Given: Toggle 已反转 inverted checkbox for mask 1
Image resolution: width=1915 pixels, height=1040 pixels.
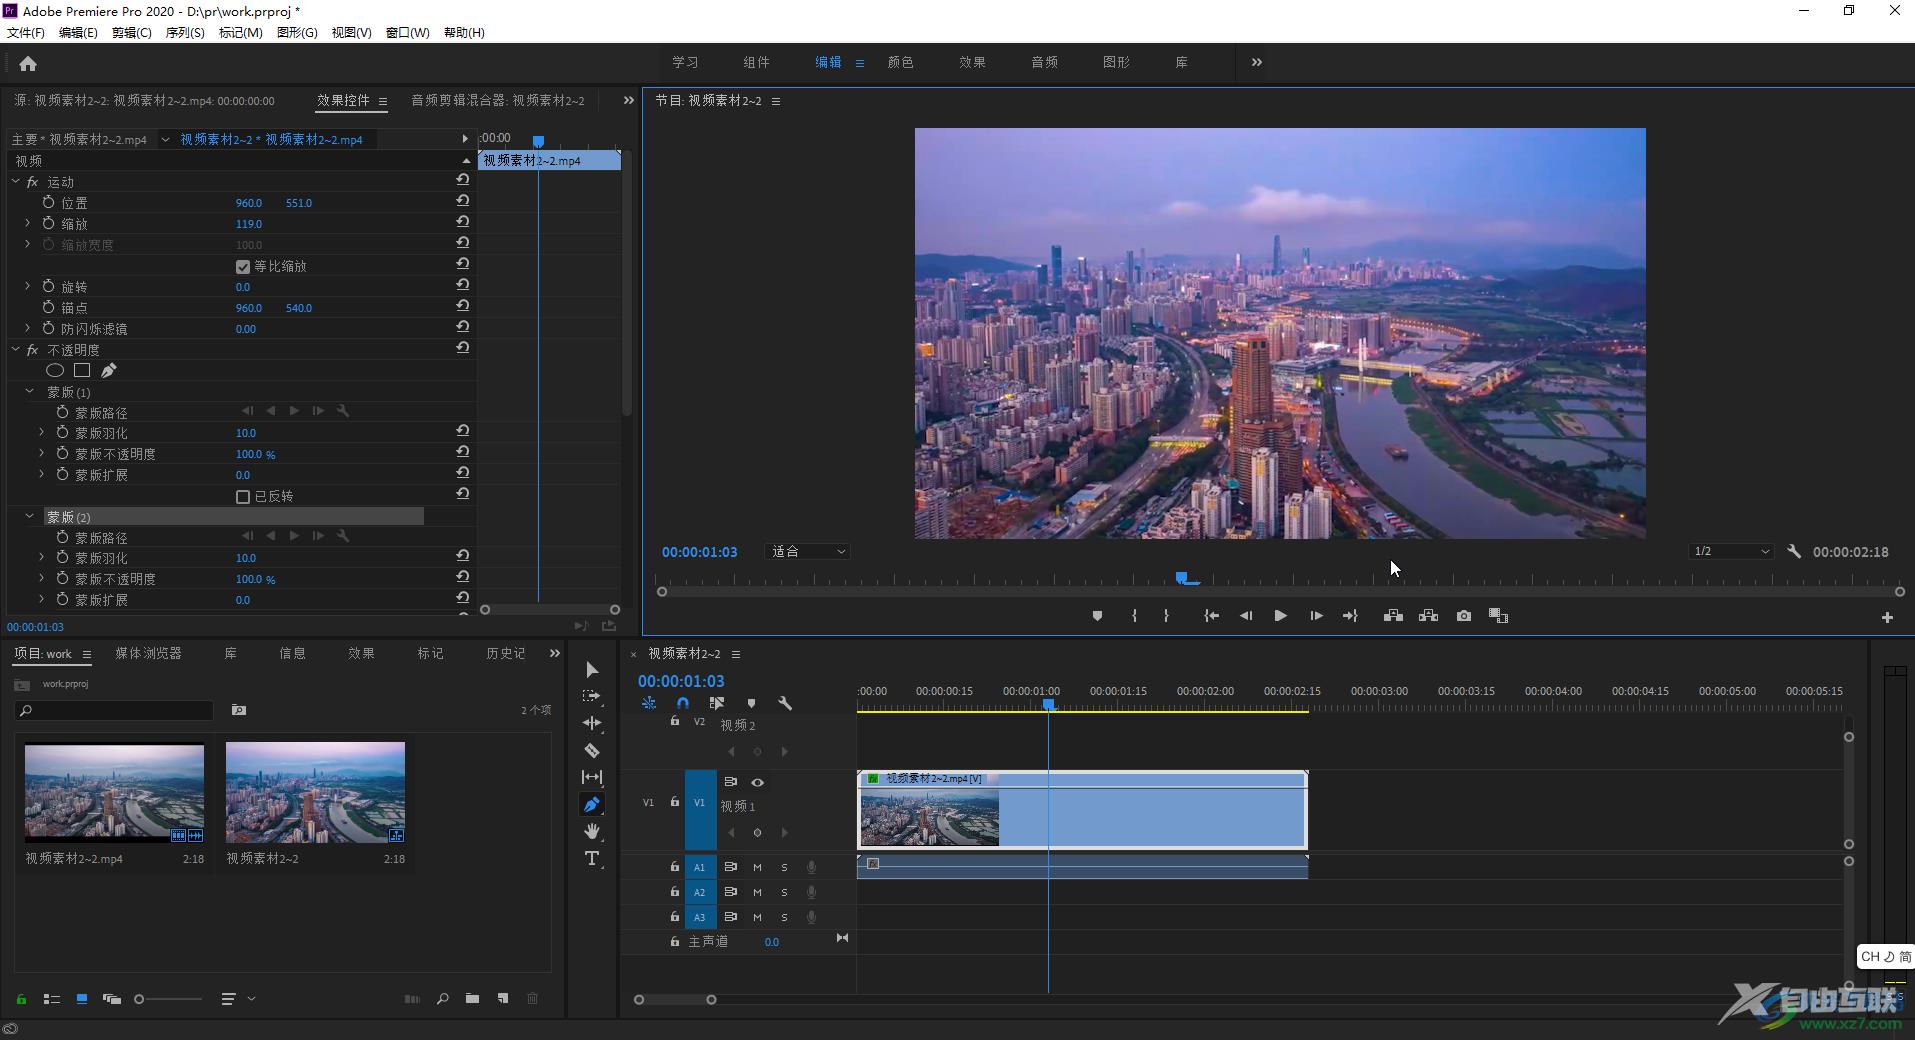Looking at the screenshot, I should coord(242,496).
